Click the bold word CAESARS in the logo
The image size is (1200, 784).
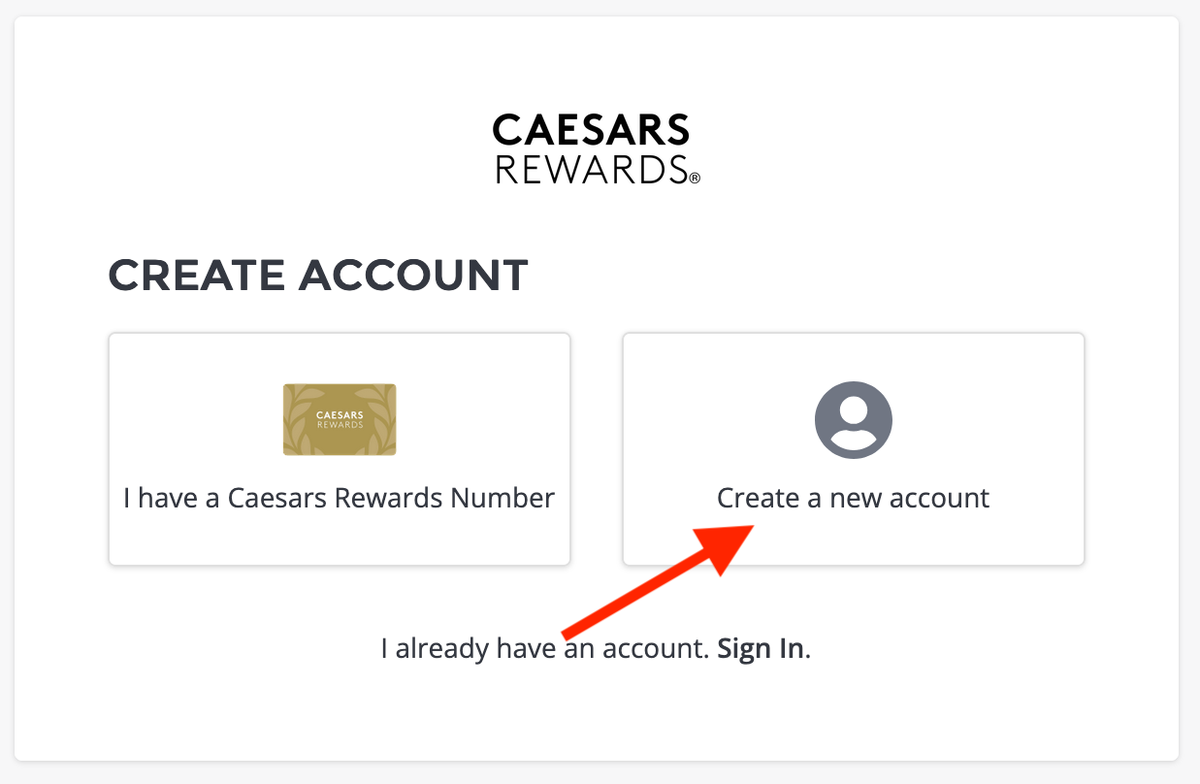coord(591,130)
